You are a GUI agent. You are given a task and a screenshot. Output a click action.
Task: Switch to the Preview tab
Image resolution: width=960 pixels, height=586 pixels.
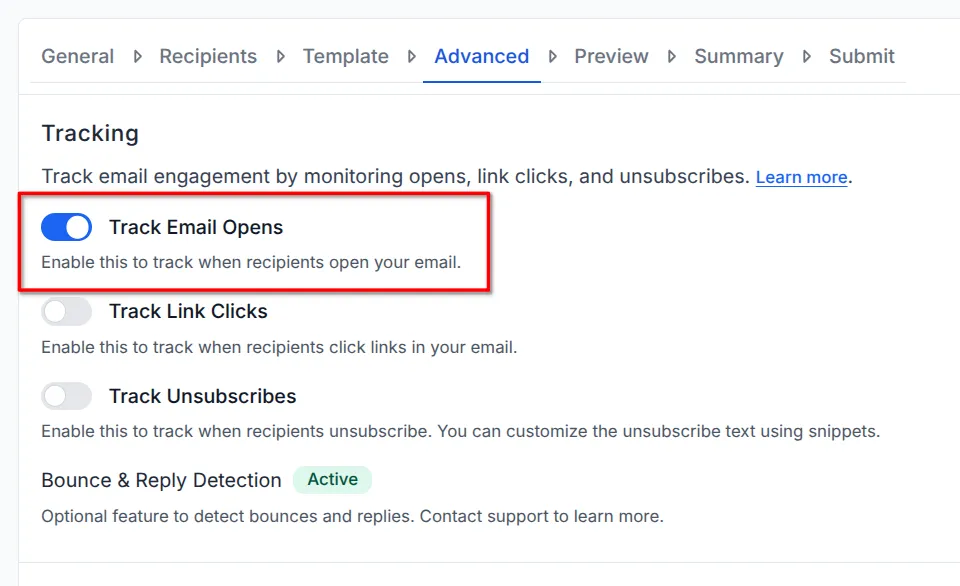pos(611,56)
